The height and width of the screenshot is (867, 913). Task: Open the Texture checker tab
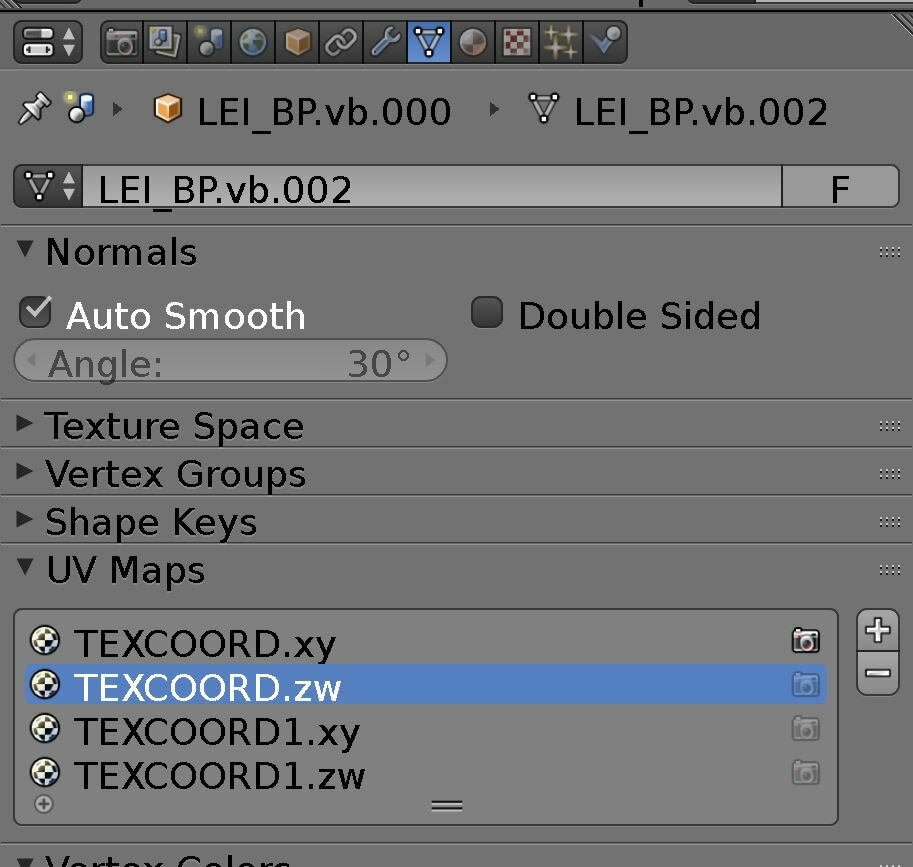[x=517, y=42]
